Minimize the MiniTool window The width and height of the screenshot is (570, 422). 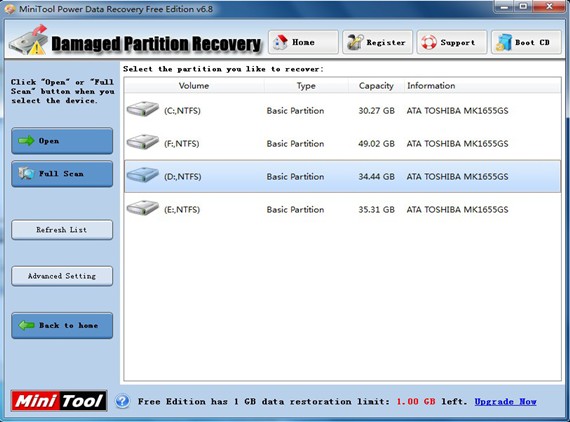(504, 7)
